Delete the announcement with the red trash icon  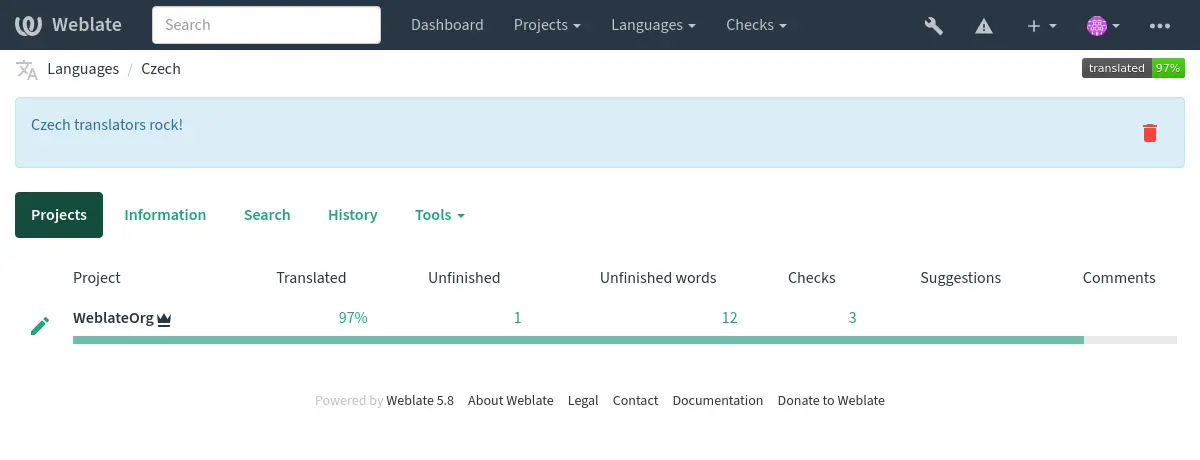click(x=1150, y=132)
